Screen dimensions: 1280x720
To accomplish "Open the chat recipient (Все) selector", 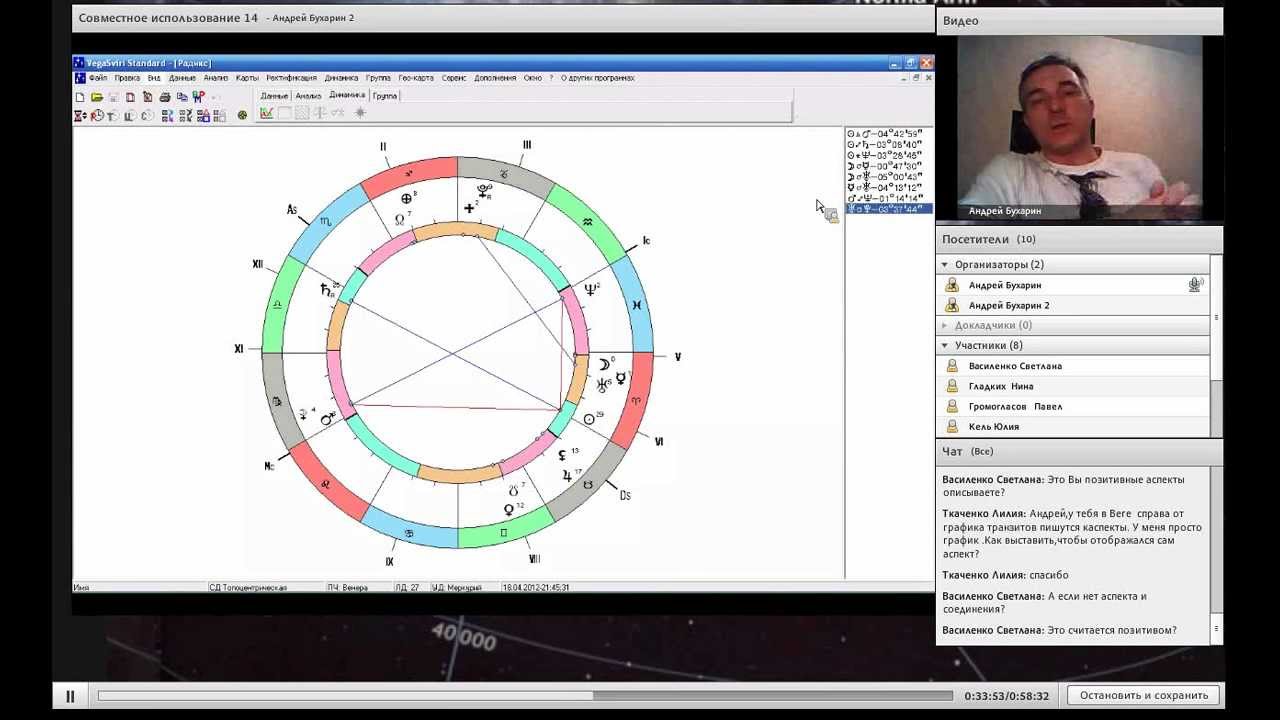I will click(981, 452).
